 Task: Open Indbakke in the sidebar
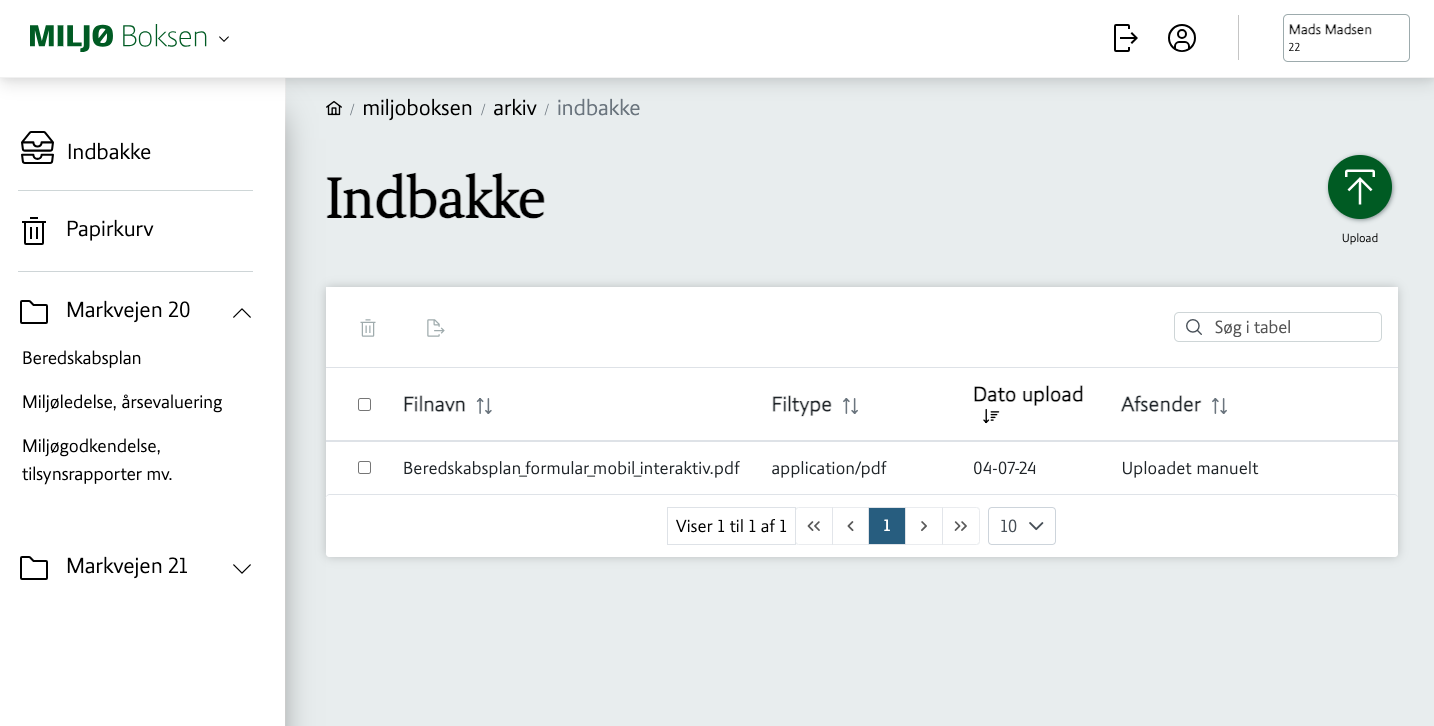pos(108,152)
